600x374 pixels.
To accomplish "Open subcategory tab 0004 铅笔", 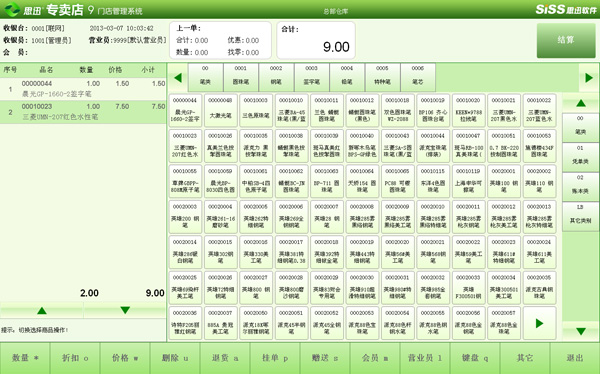I will (347, 78).
